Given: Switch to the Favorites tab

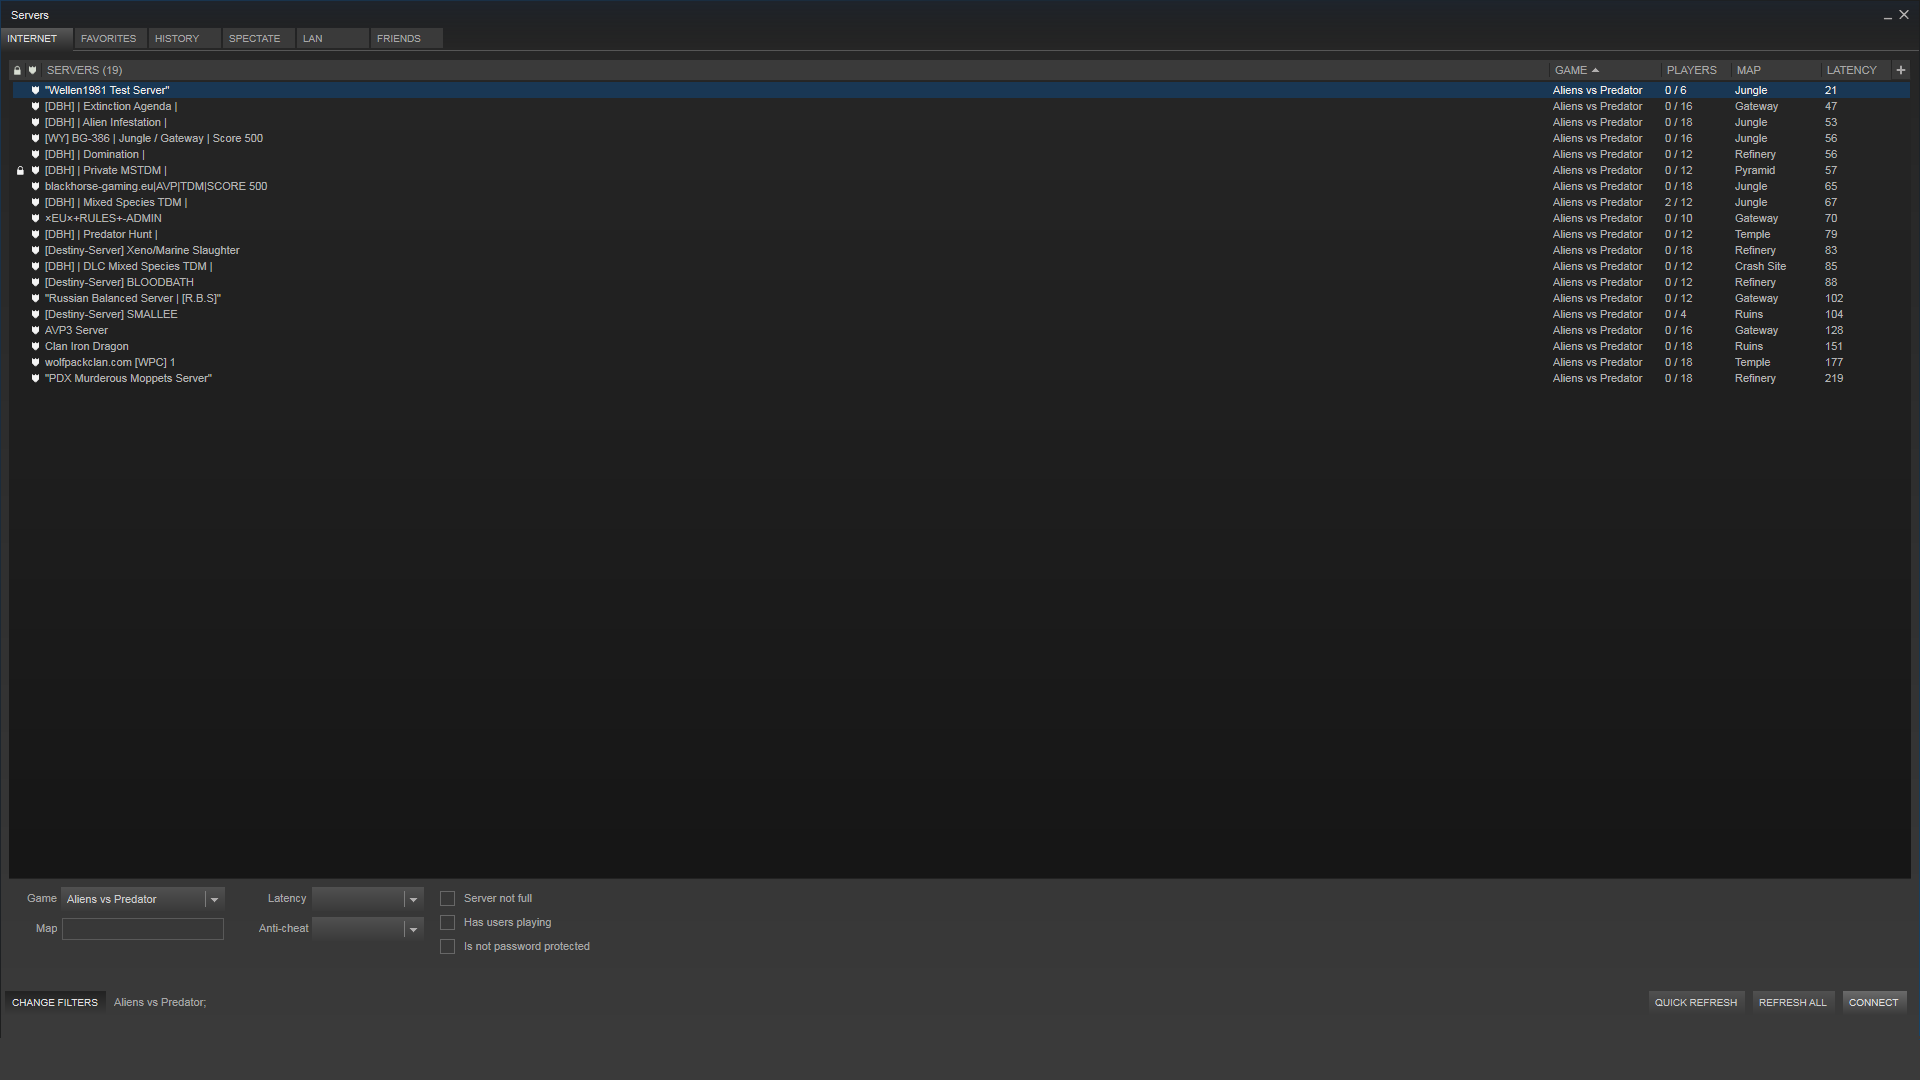Looking at the screenshot, I should [108, 38].
